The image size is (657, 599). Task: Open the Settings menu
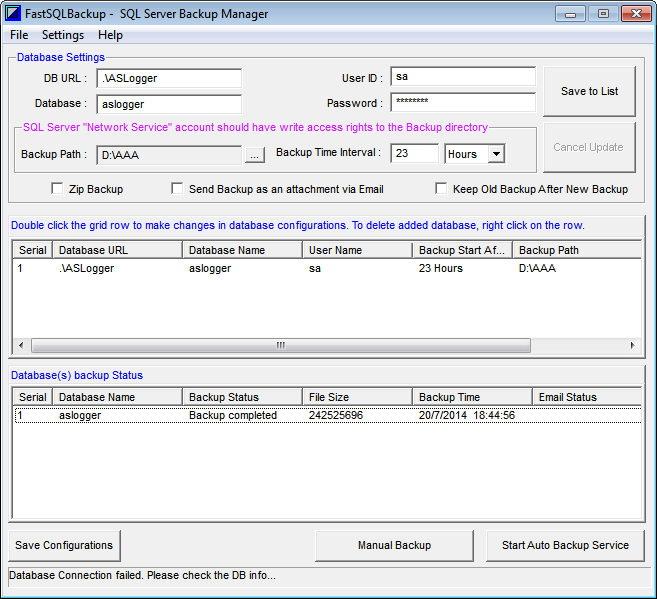tap(63, 35)
